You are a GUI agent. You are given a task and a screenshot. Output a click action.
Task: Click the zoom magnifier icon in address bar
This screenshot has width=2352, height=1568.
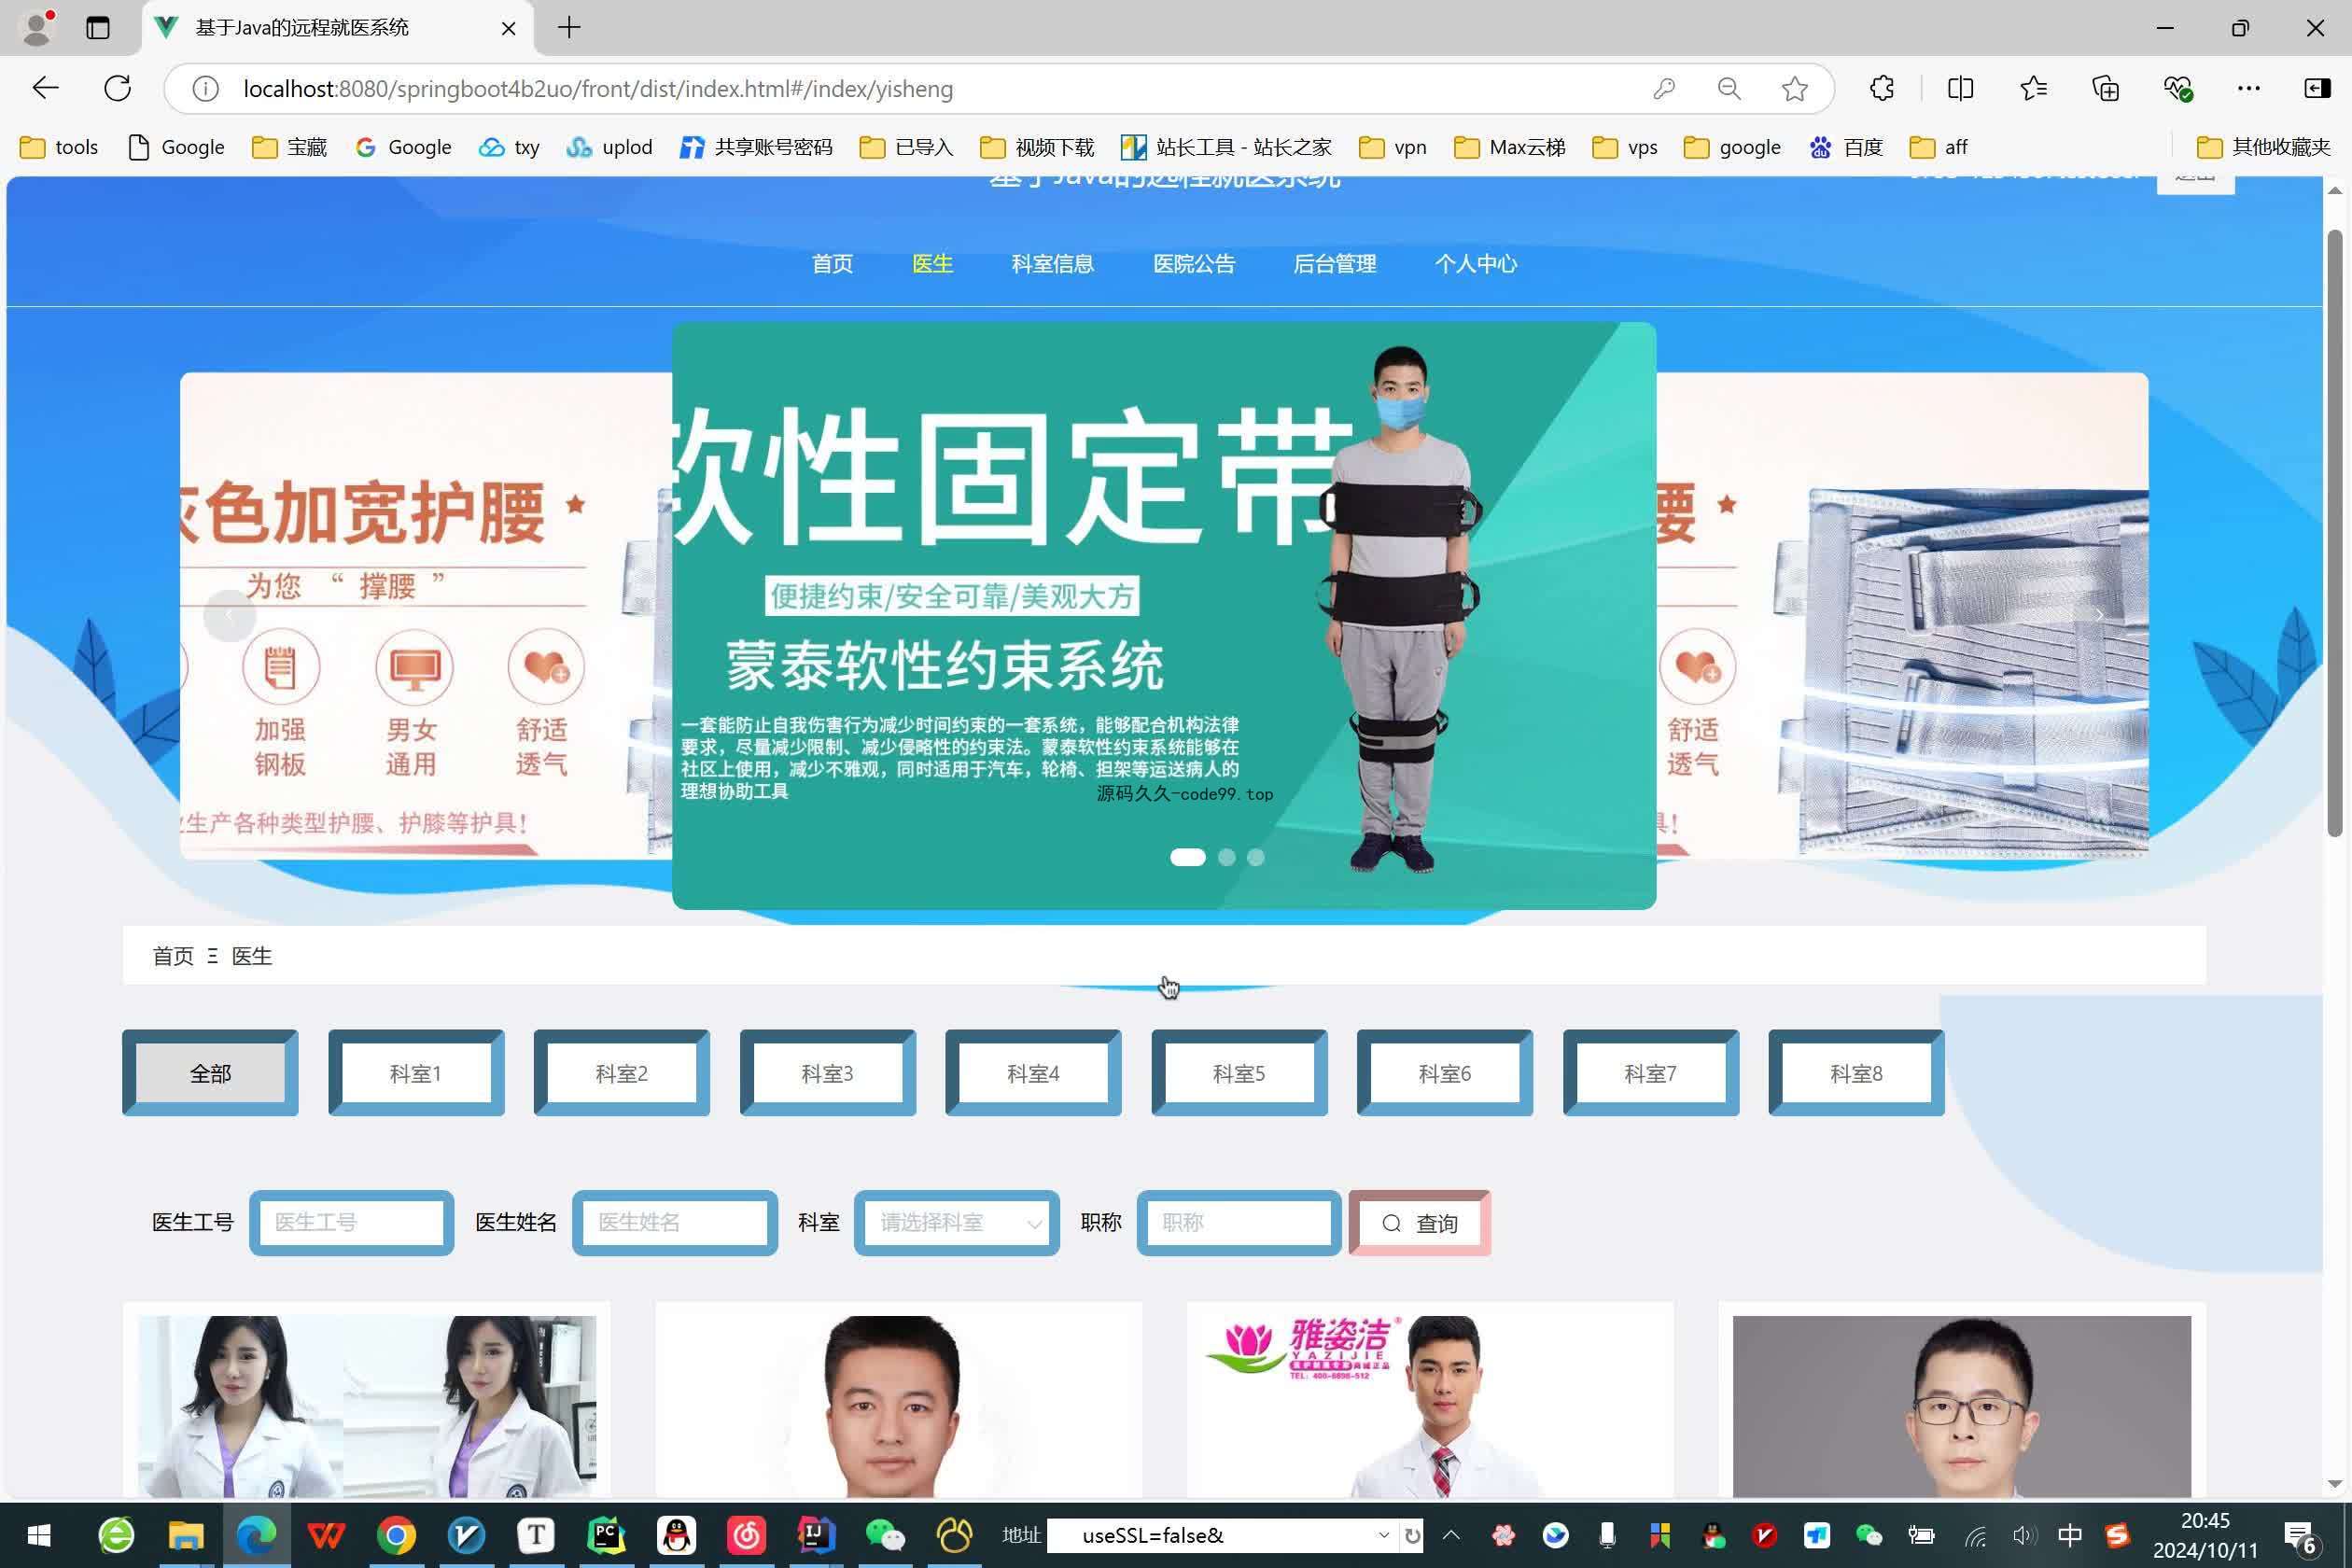[1729, 89]
